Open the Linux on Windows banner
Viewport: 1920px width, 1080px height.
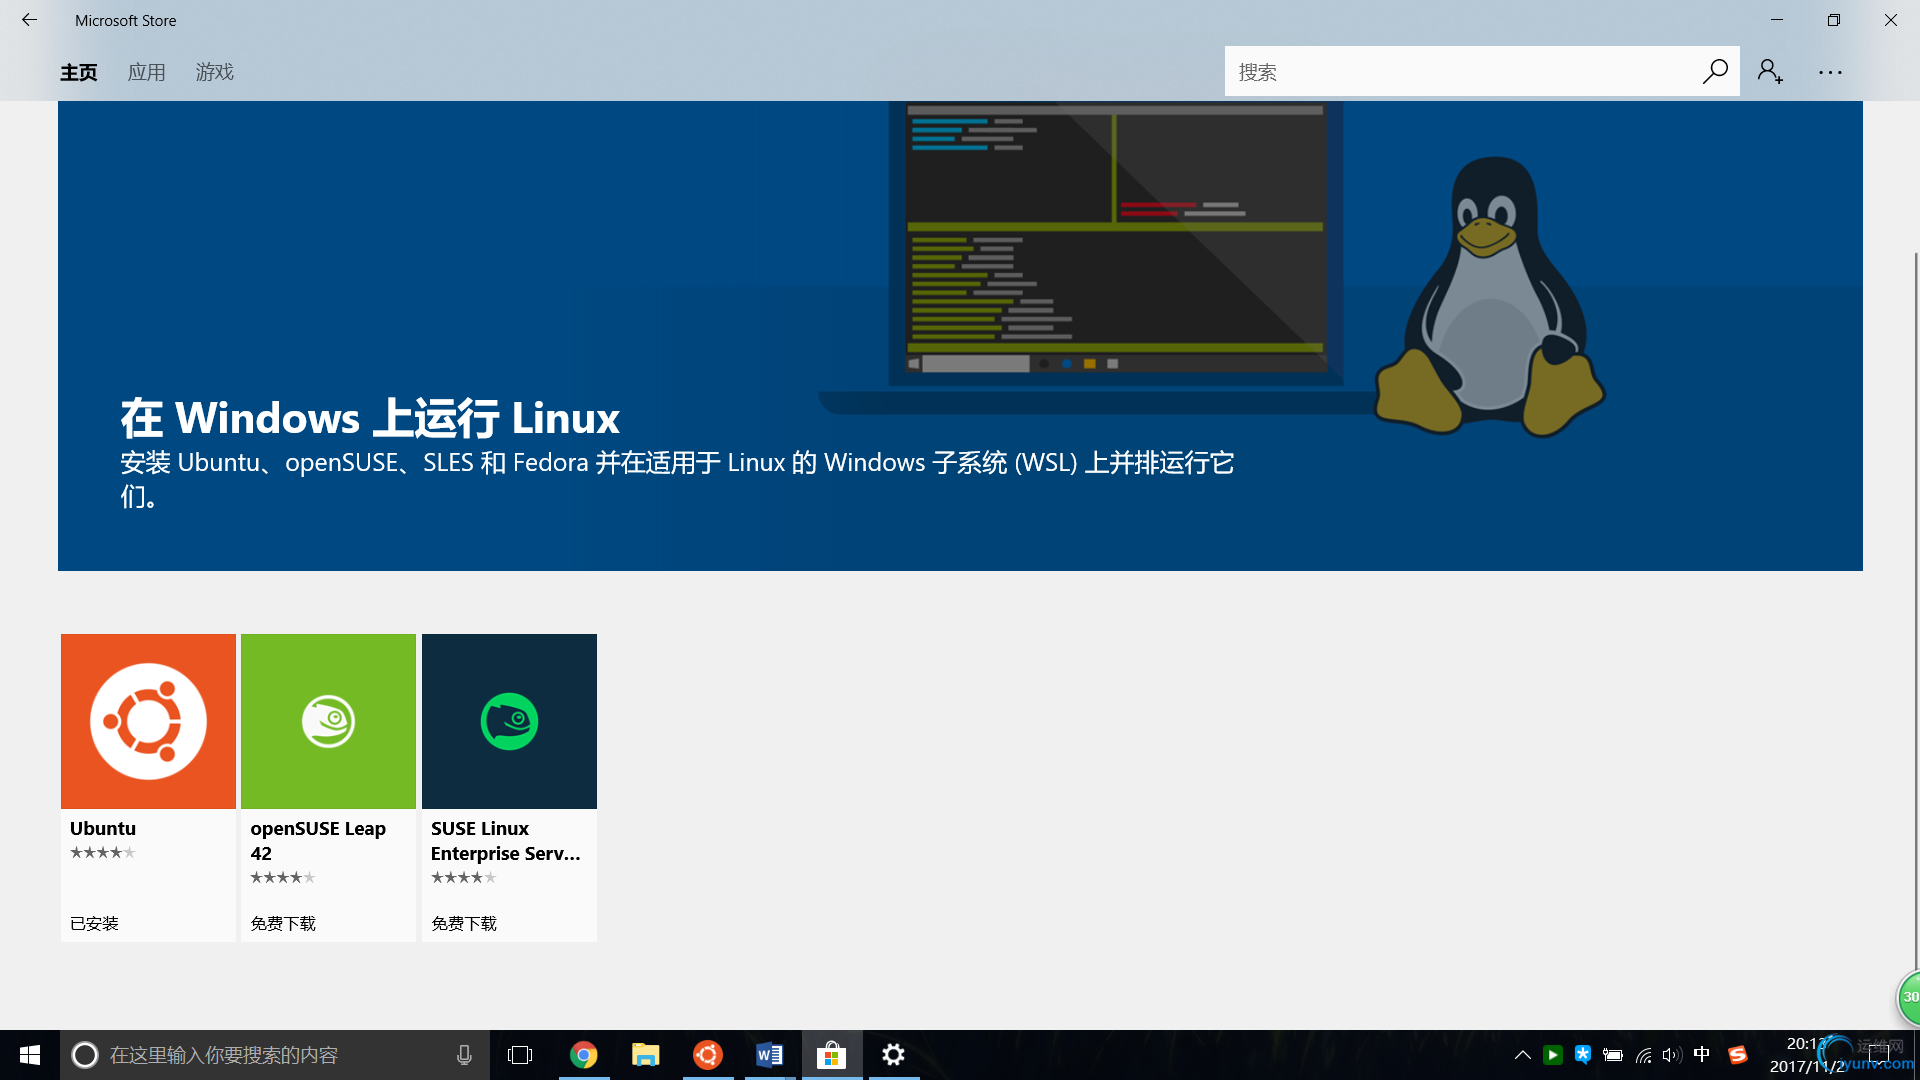coord(960,336)
